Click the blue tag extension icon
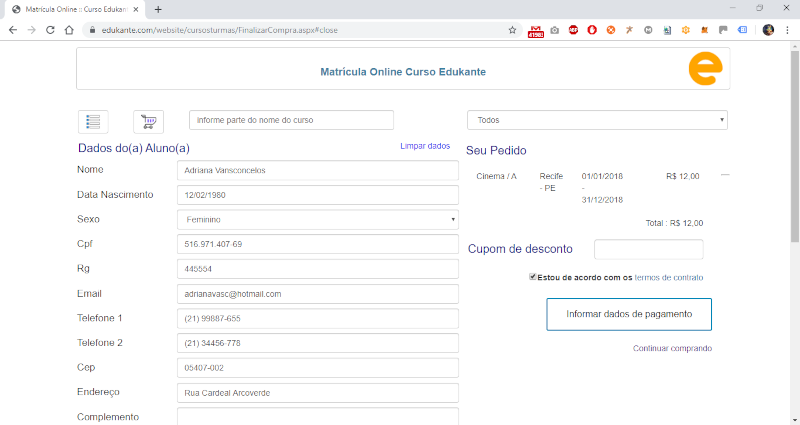Image resolution: width=800 pixels, height=425 pixels. (742, 30)
